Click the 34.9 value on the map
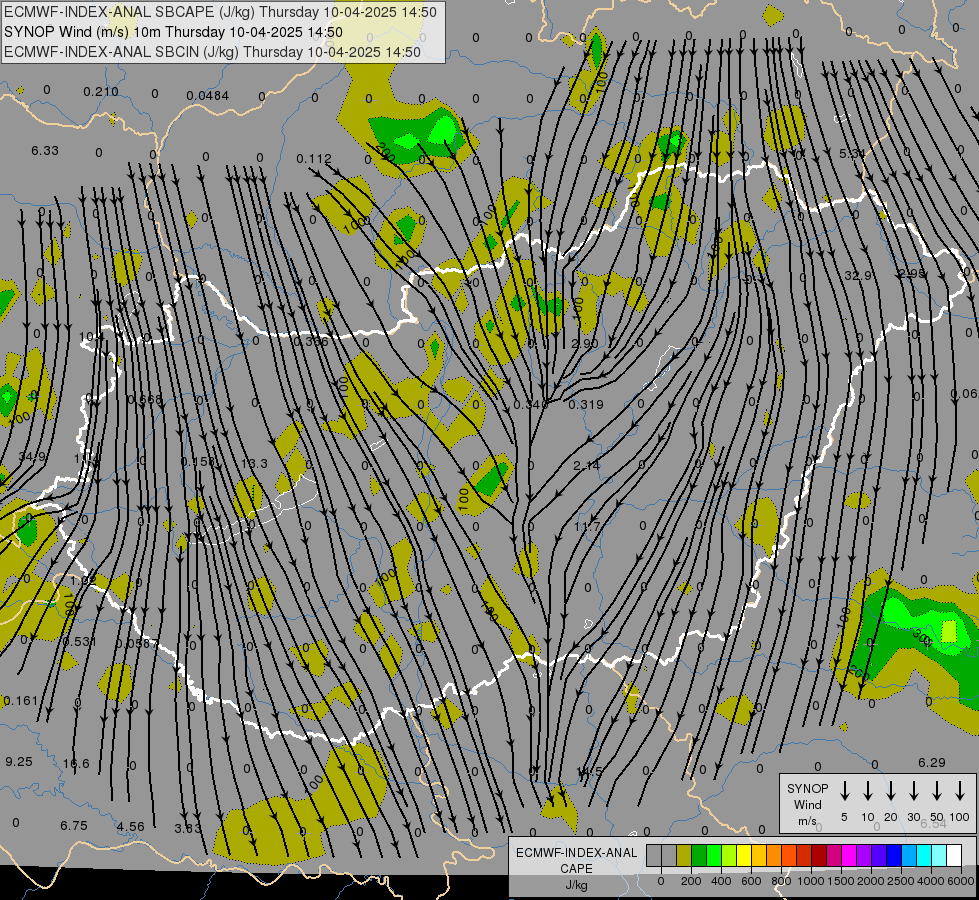 32,457
